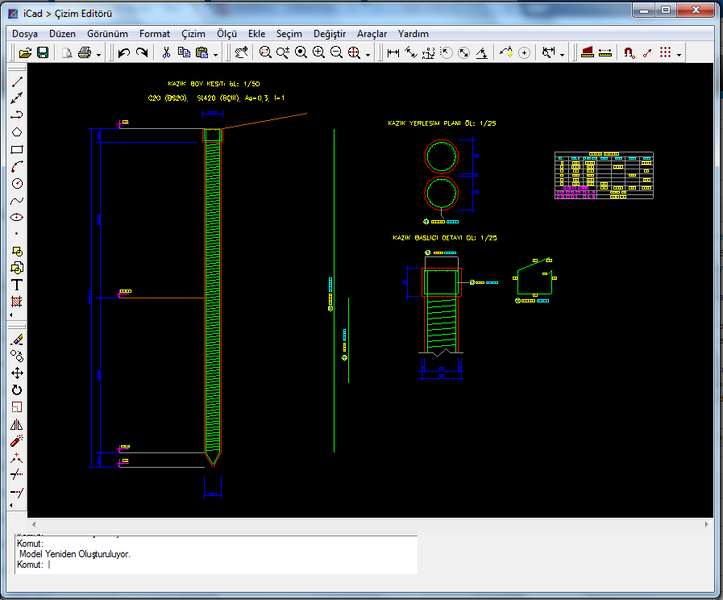Select the Line drawing tool
This screenshot has height=600, width=723.
[17, 82]
